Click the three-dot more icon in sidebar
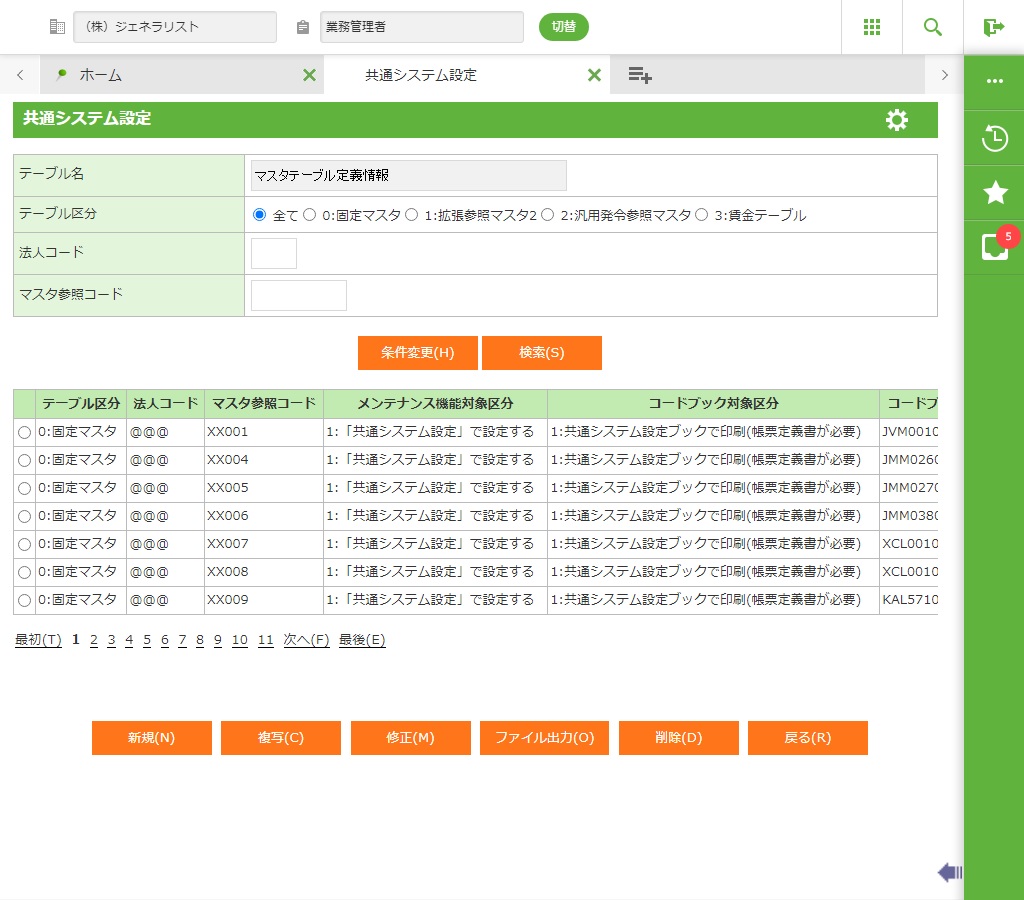1024x900 pixels. 994,81
